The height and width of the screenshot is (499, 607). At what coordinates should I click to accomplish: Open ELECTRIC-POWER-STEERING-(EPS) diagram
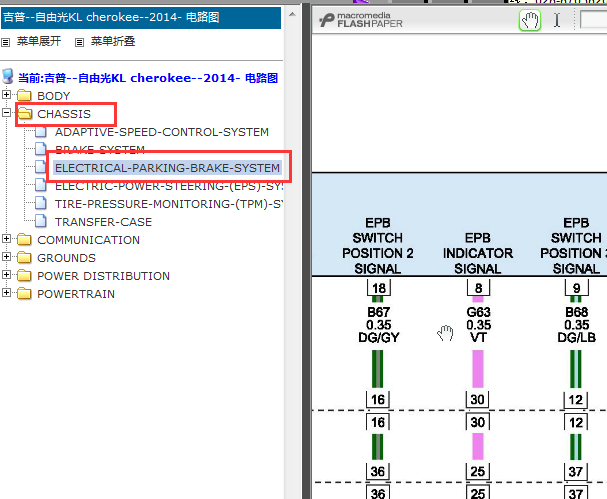[x=169, y=186]
